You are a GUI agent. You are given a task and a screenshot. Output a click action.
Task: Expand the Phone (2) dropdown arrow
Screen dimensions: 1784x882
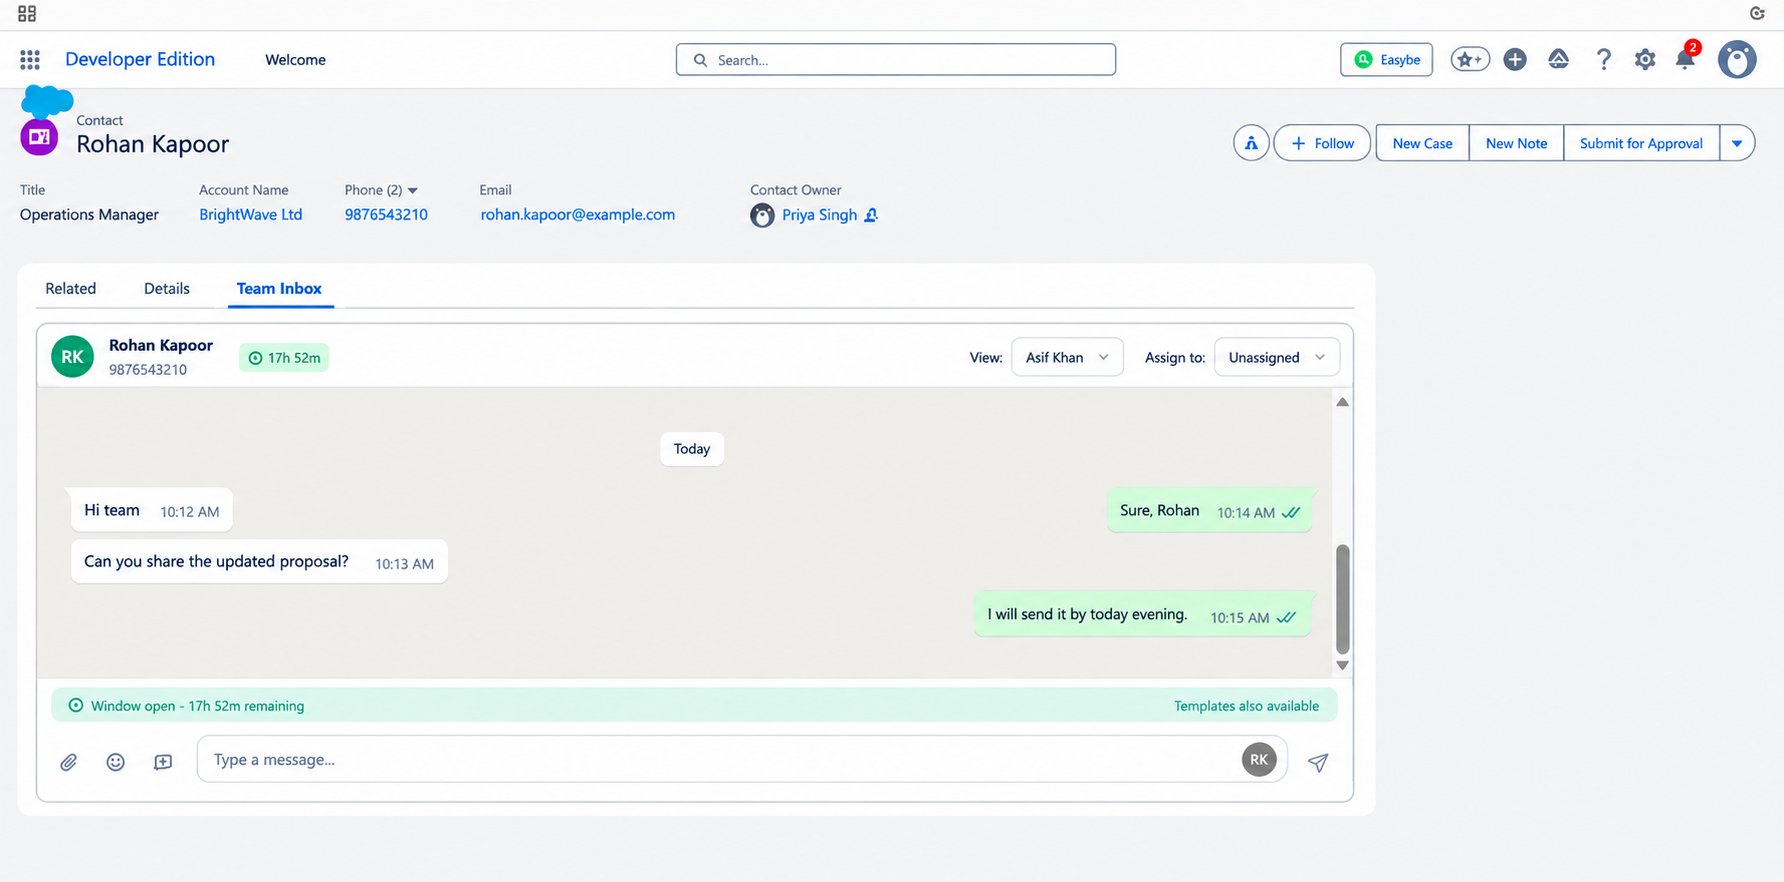tap(413, 190)
